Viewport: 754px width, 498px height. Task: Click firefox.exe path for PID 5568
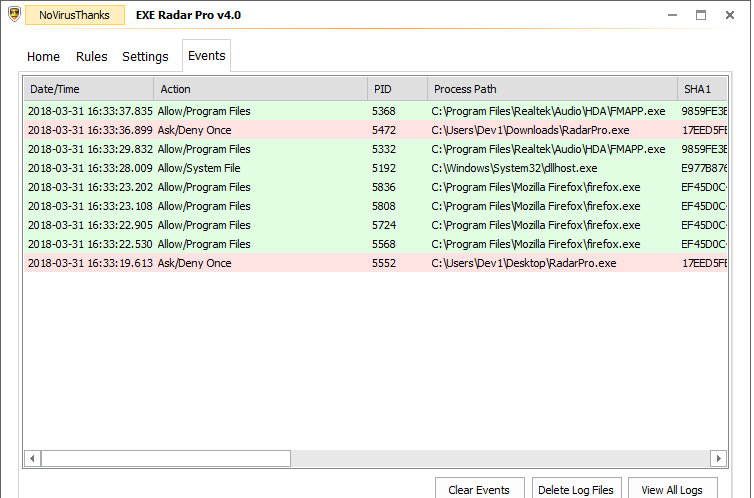tap(536, 244)
